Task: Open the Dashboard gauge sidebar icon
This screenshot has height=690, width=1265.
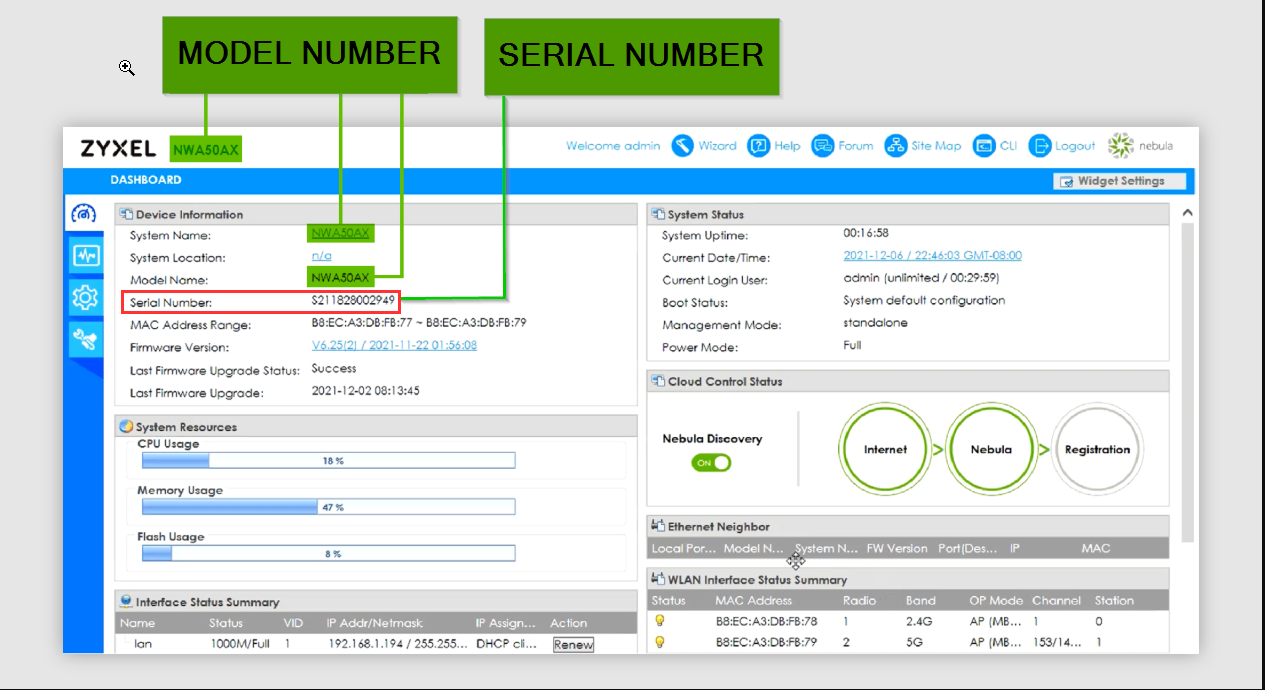Action: coord(86,213)
